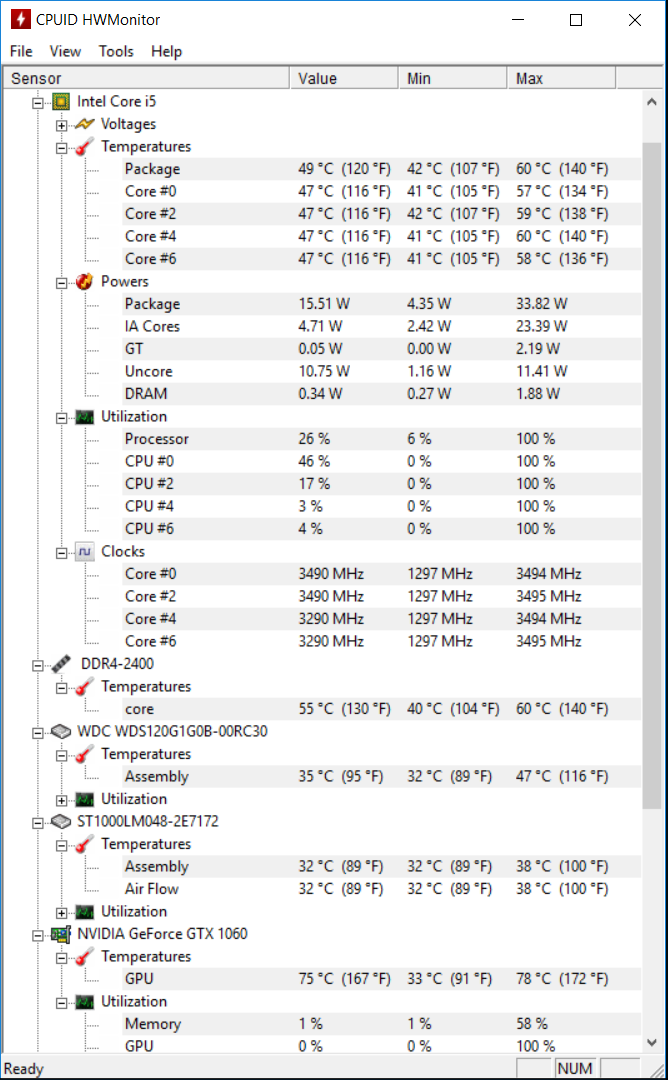The image size is (668, 1080).
Task: Click the NVIDIA GeForce GTX 1060 card icon
Action: [x=61, y=934]
